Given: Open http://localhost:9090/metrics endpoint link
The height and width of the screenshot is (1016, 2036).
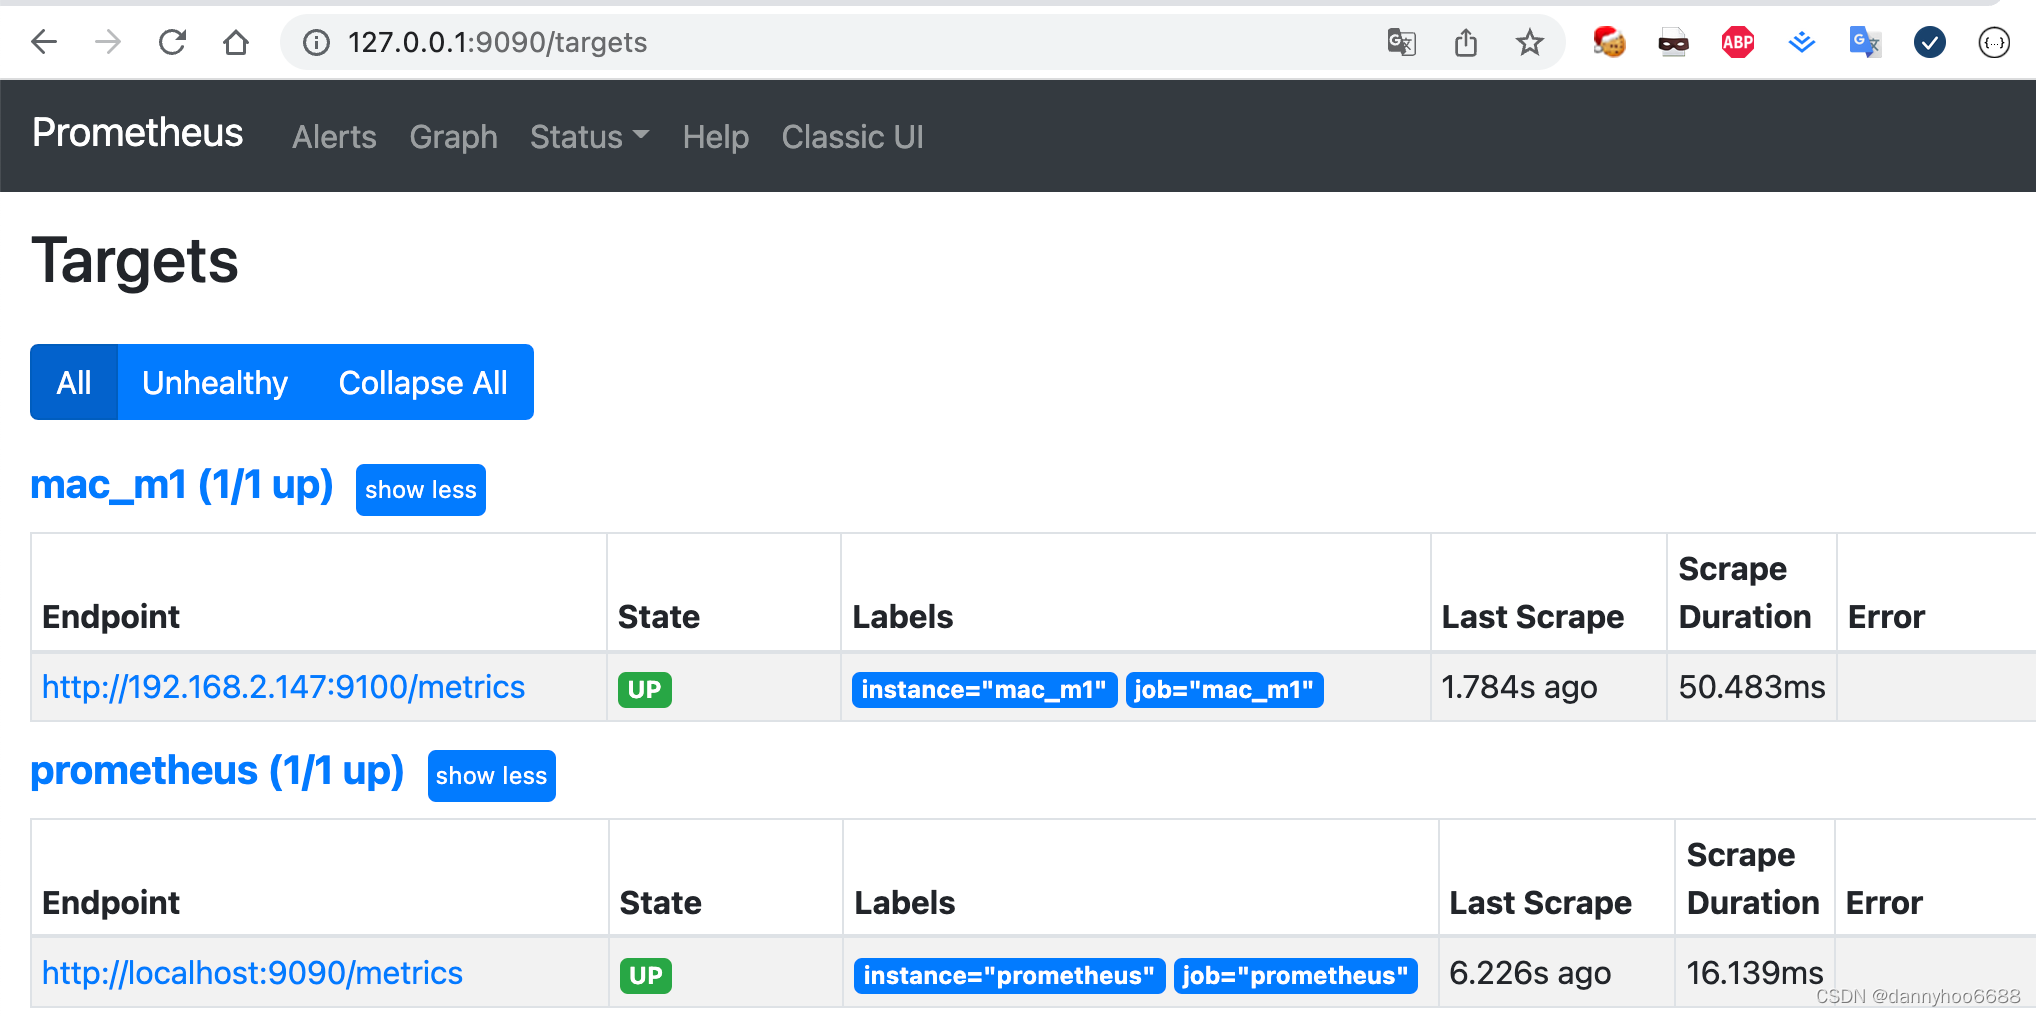Looking at the screenshot, I should pyautogui.click(x=252, y=973).
